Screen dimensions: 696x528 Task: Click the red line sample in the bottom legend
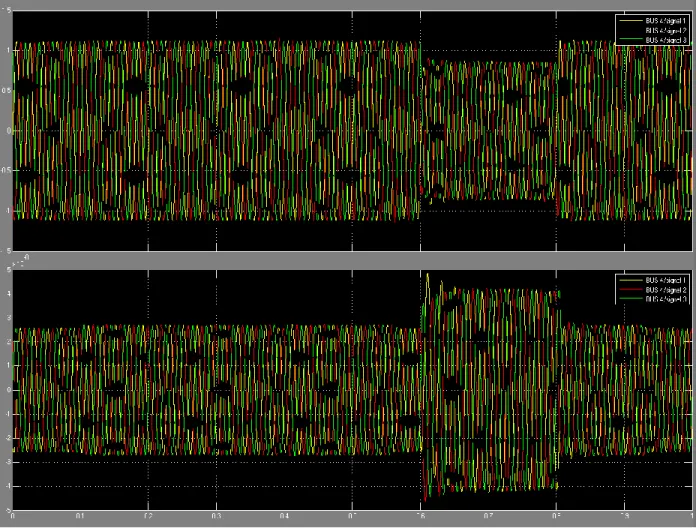point(631,289)
